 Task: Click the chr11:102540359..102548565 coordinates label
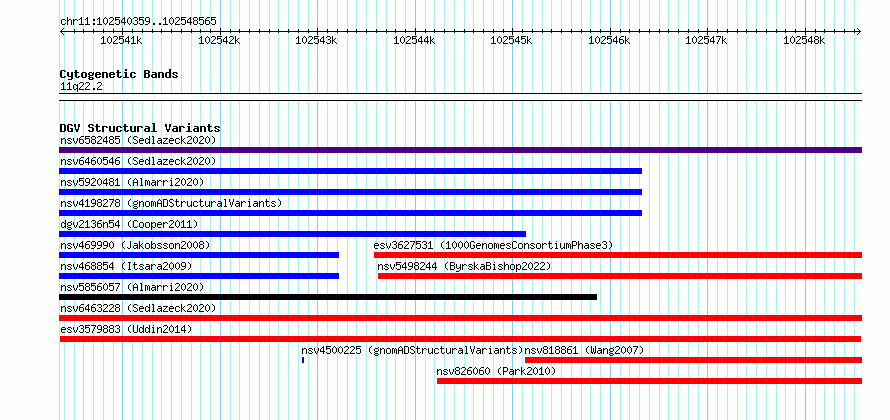coord(138,21)
